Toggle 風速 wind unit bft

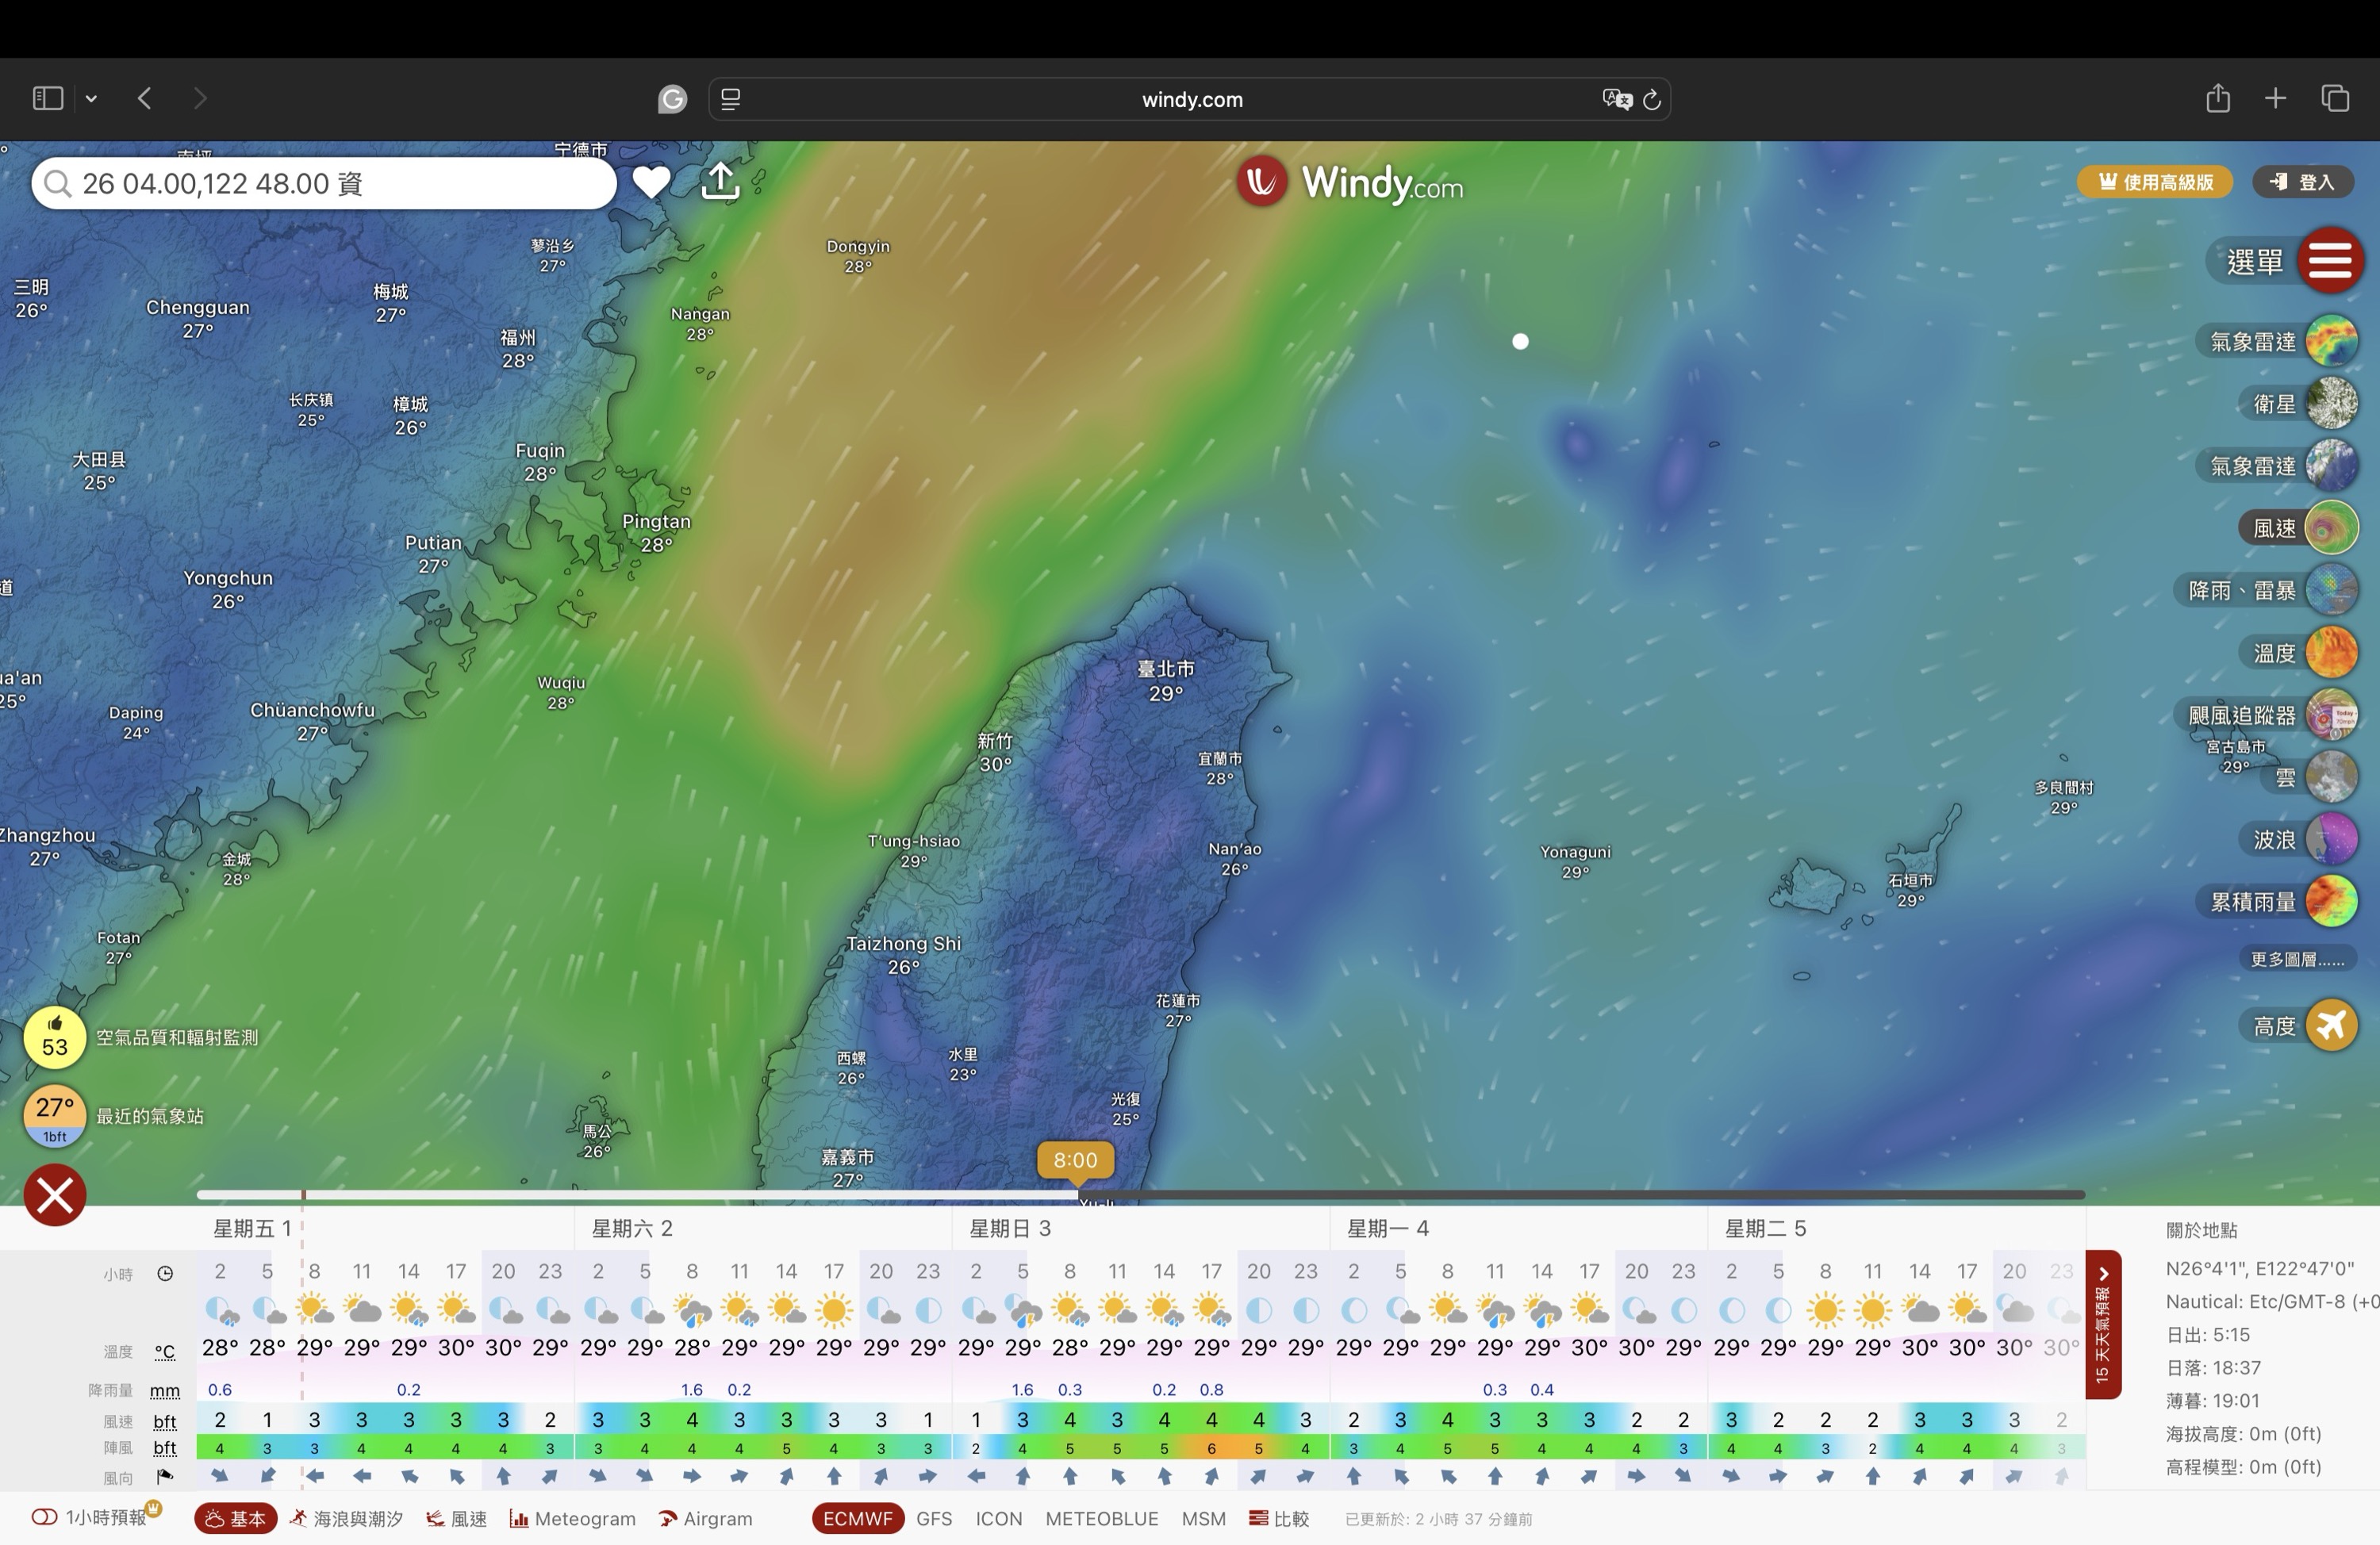point(165,1421)
